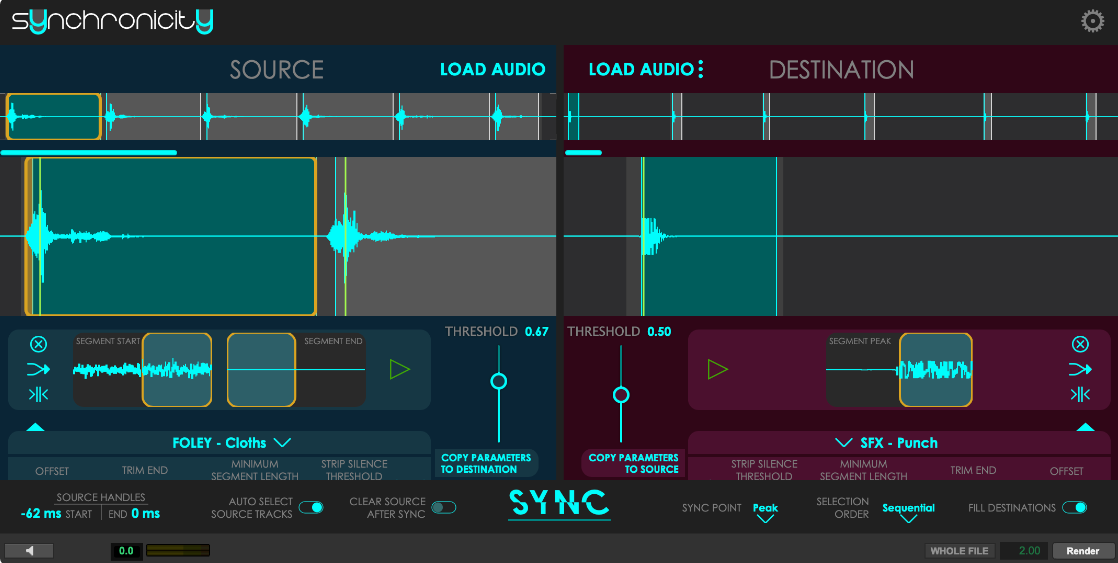The image size is (1118, 563).
Task: Open the Selection Order Sequential dropdown
Action: [x=908, y=512]
